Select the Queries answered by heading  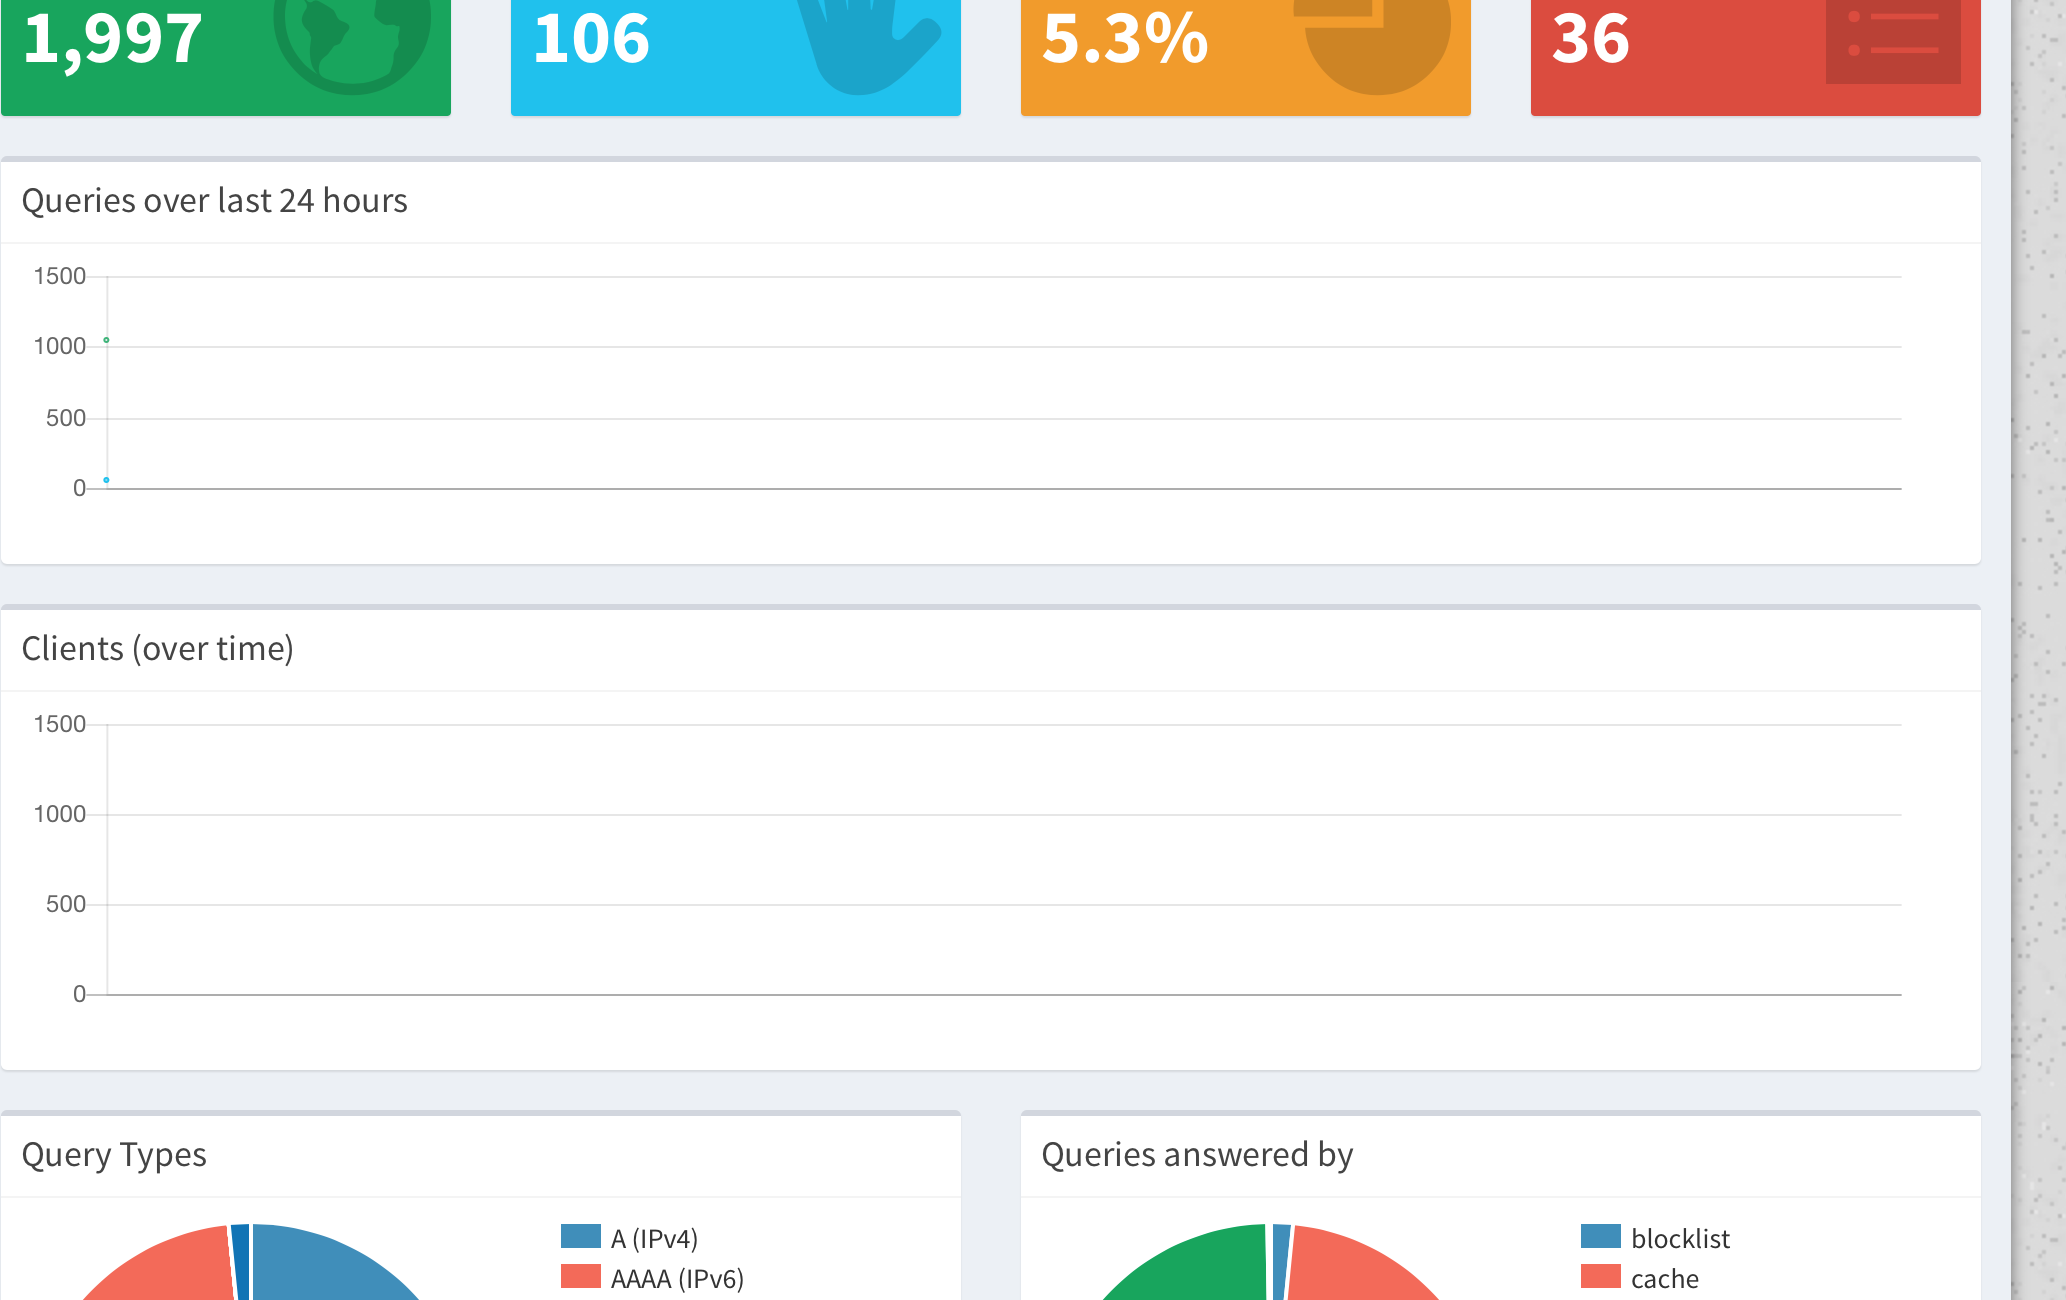[x=1197, y=1155]
